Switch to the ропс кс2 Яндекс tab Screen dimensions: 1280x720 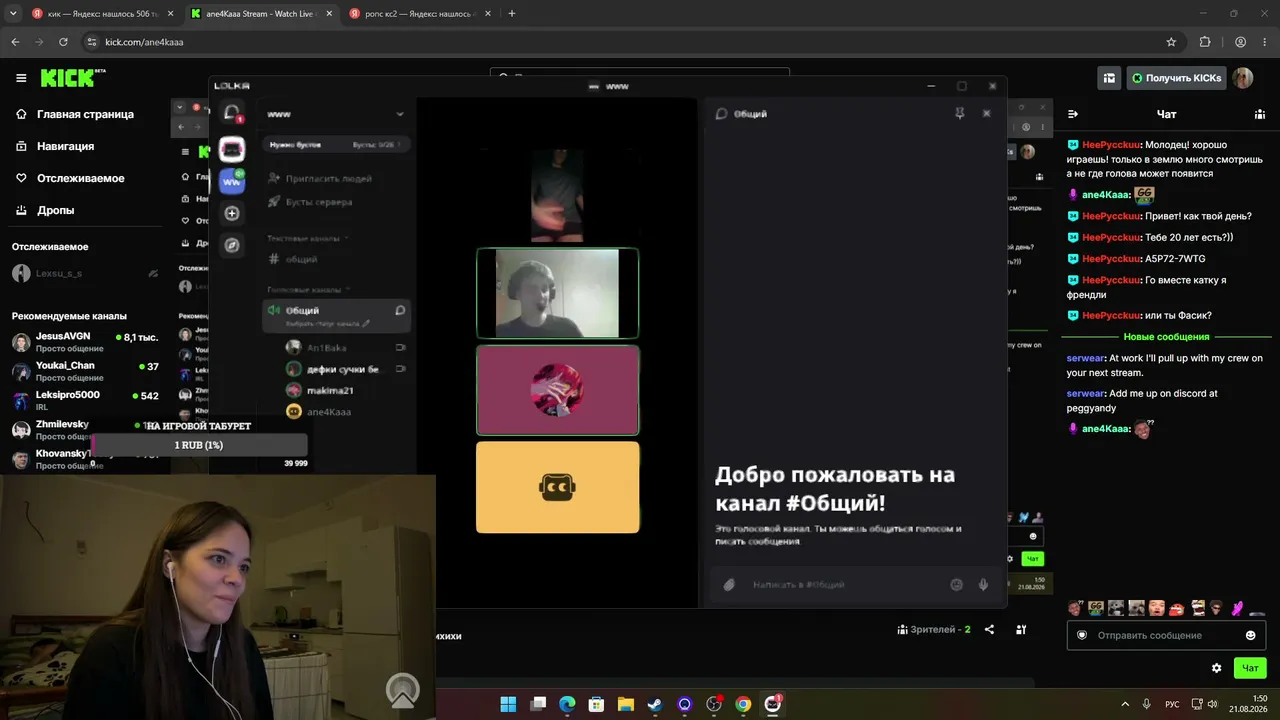pos(420,14)
